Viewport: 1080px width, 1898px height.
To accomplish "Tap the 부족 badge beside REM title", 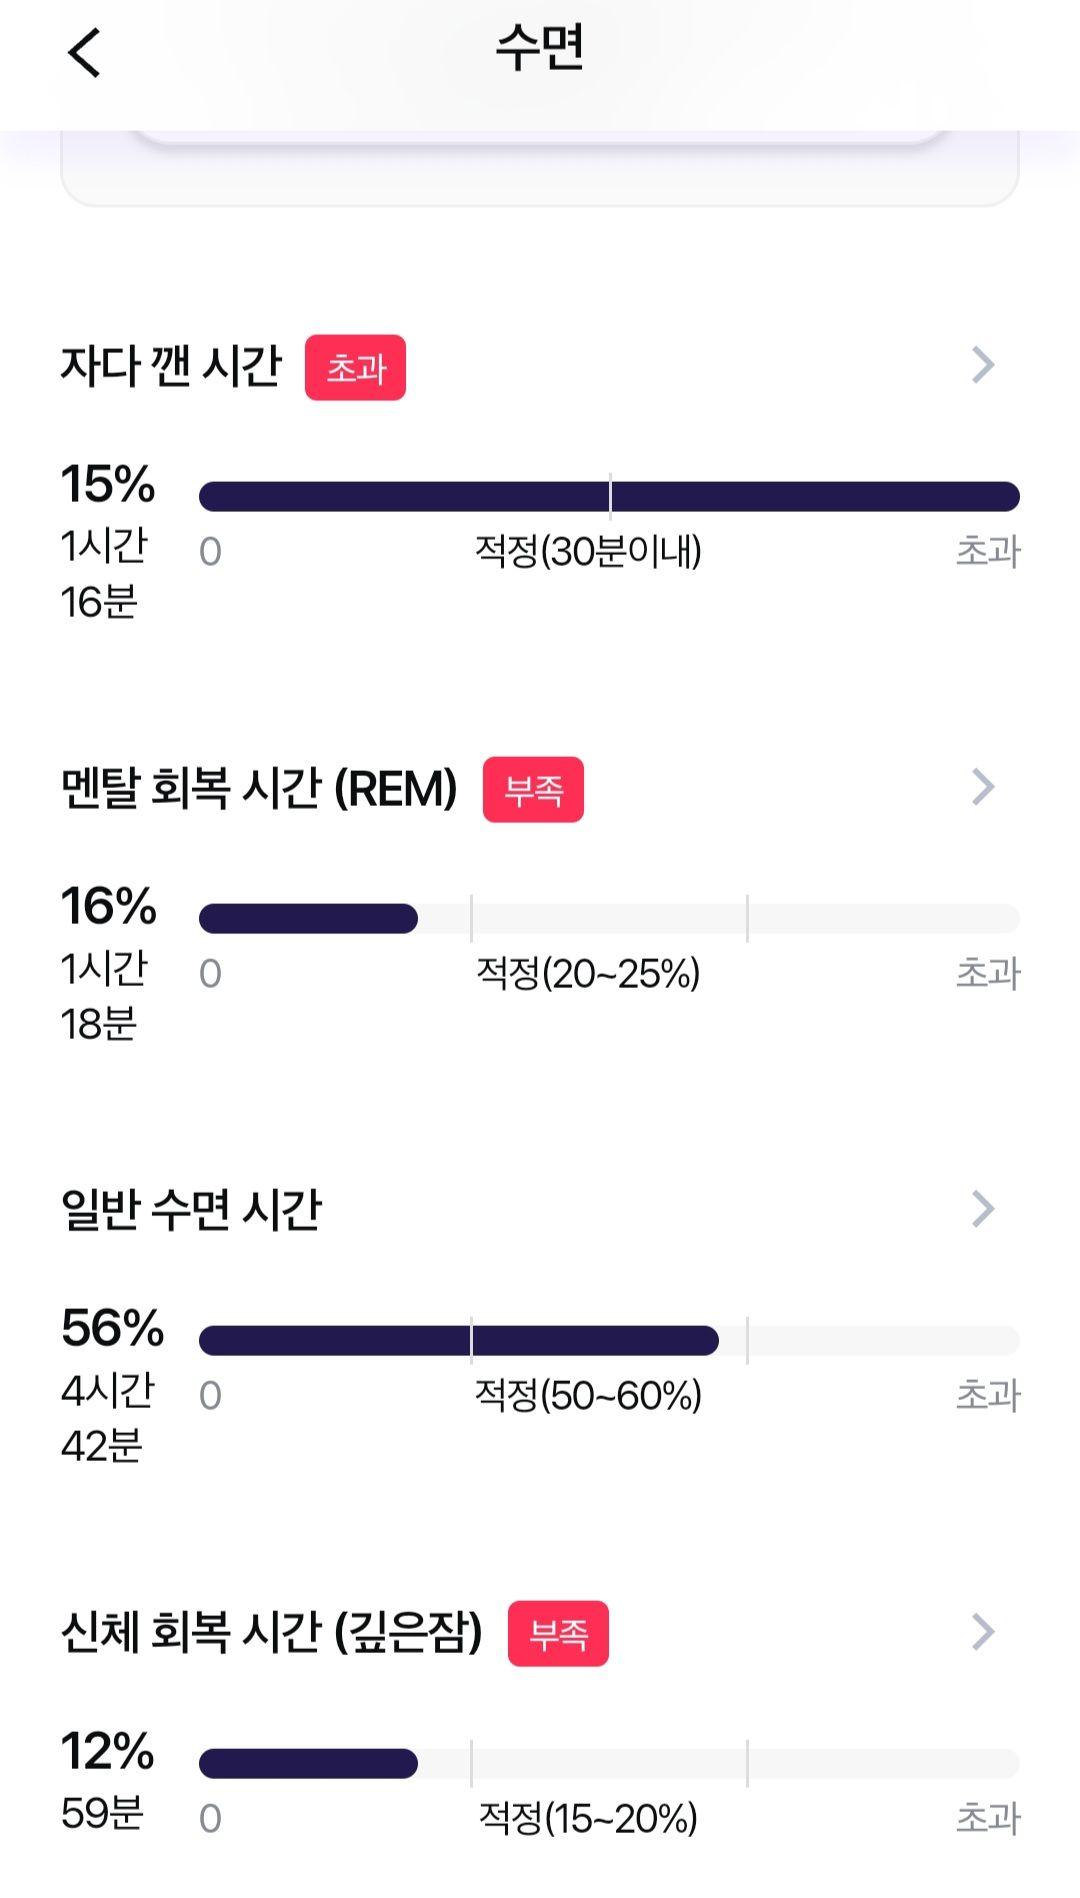I will [533, 790].
